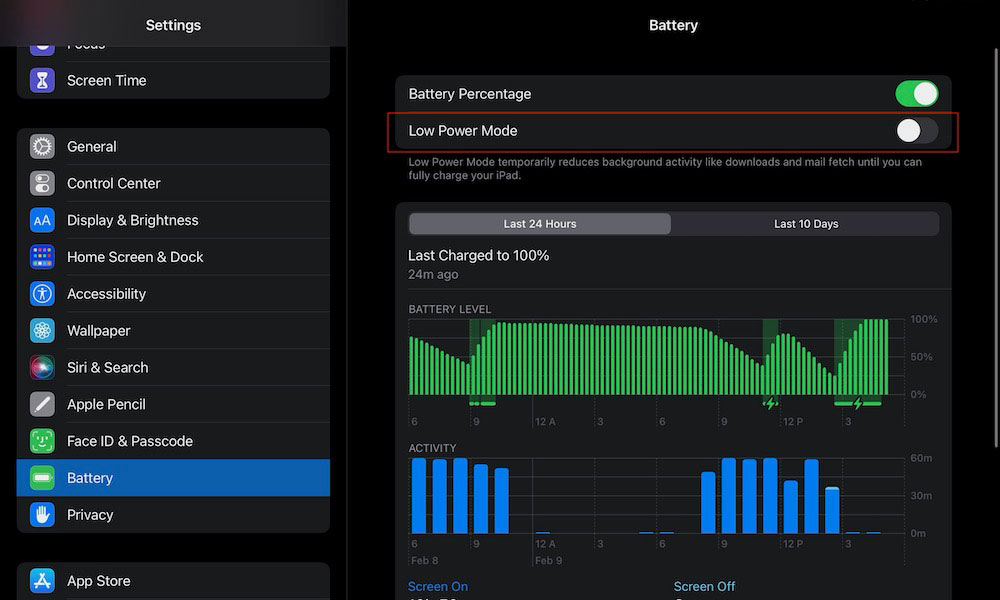Open Face ID & Passcode icon
This screenshot has width=1000, height=600.
42,441
